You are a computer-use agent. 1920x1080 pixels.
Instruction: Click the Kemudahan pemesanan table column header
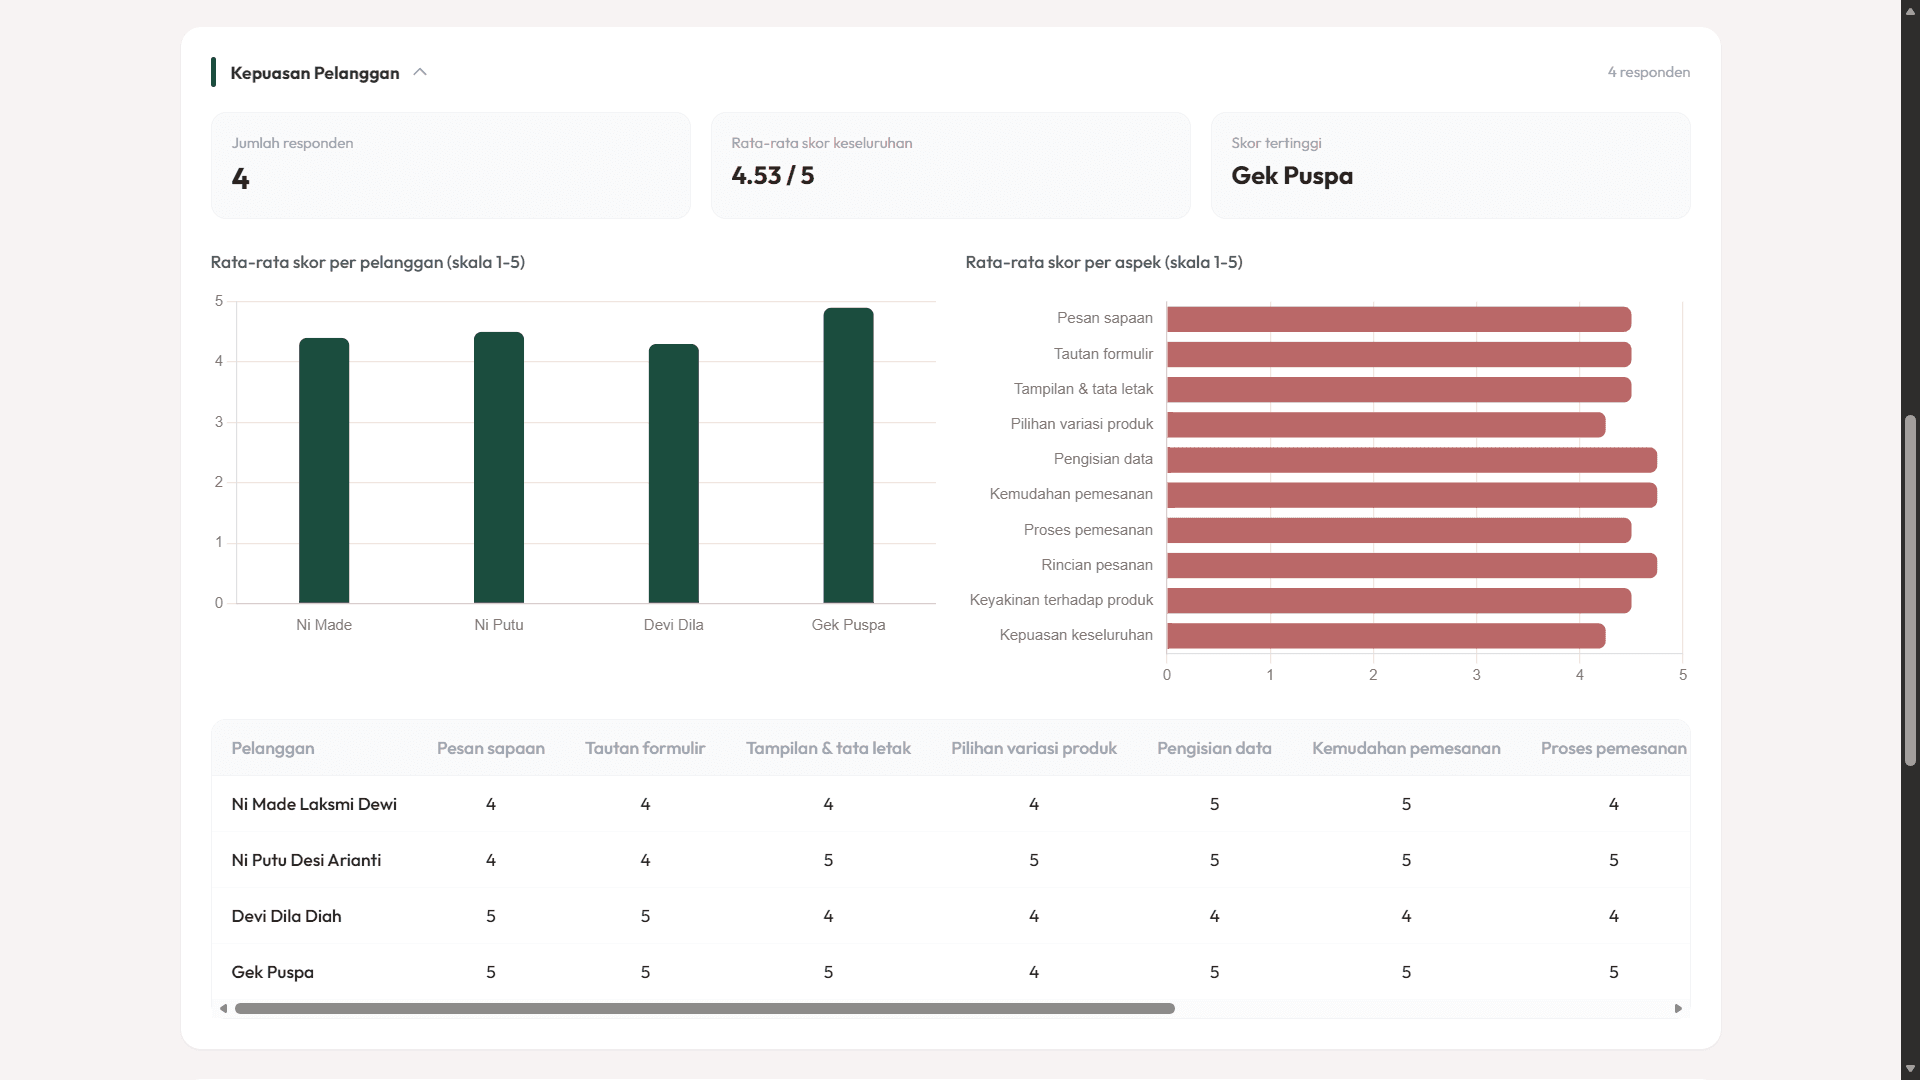pyautogui.click(x=1406, y=748)
